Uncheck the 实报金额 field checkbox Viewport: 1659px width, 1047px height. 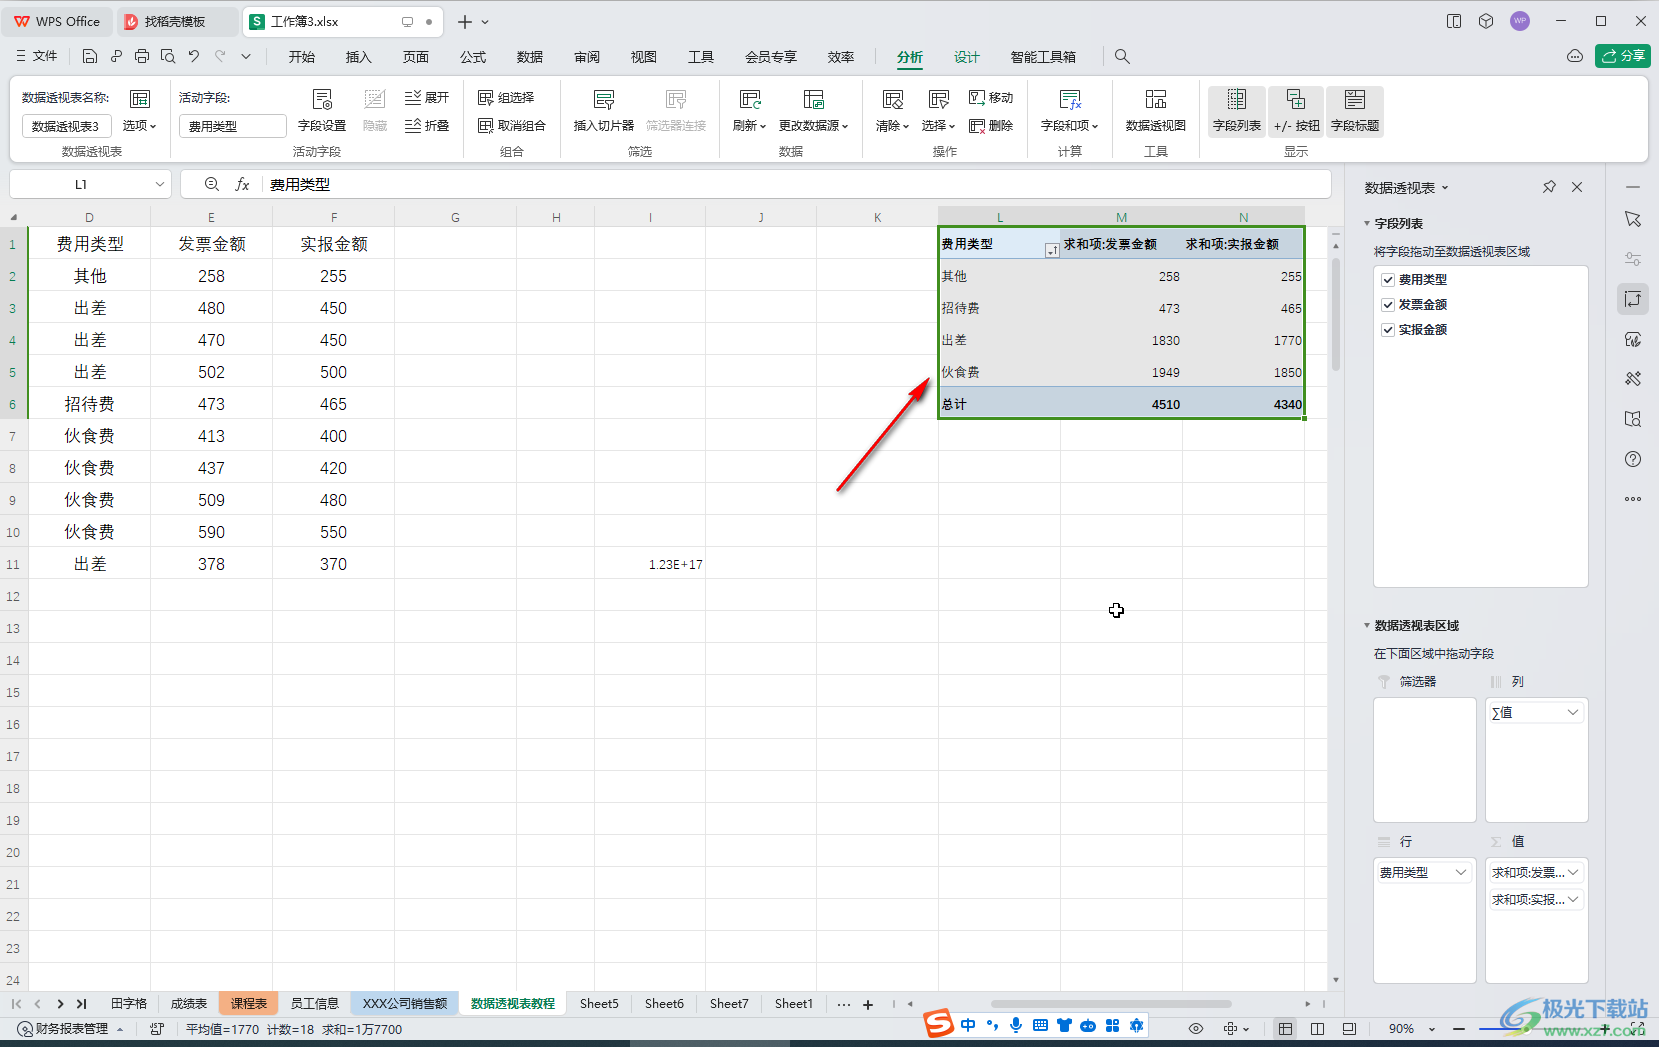pyautogui.click(x=1388, y=330)
